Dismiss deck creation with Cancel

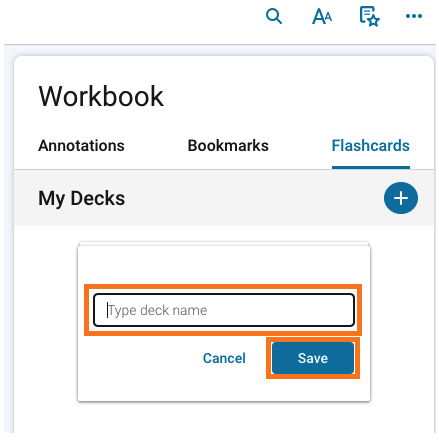tap(224, 358)
